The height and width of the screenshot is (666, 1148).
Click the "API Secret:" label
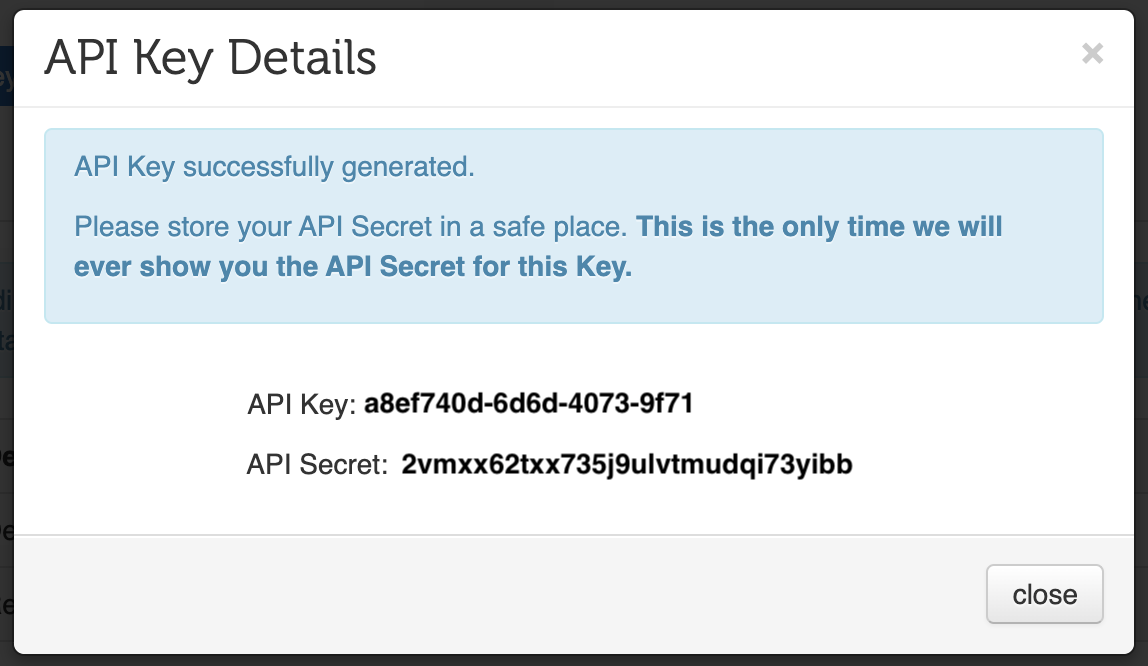(317, 464)
